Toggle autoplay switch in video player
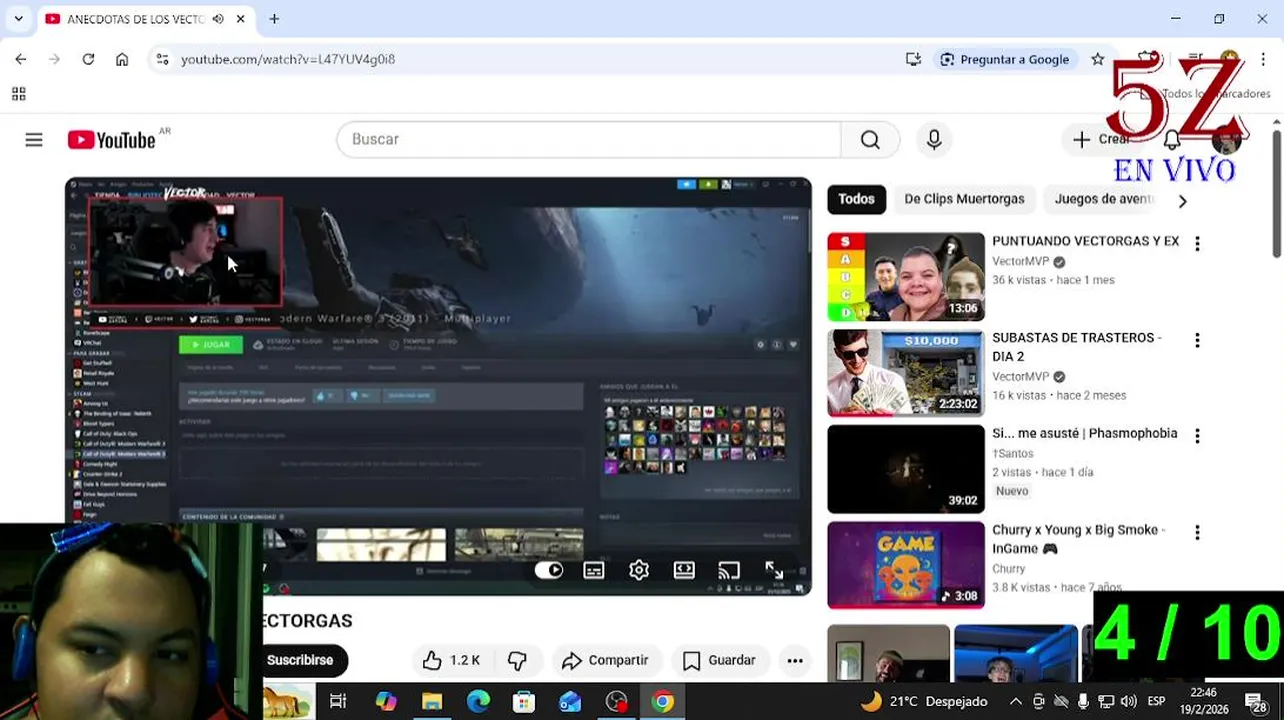This screenshot has width=1284, height=720. tap(549, 570)
